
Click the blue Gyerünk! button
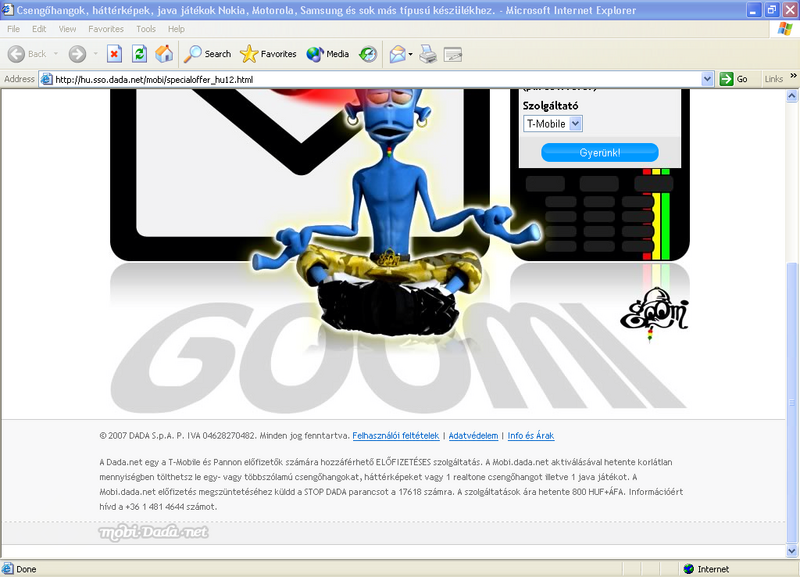(x=599, y=153)
